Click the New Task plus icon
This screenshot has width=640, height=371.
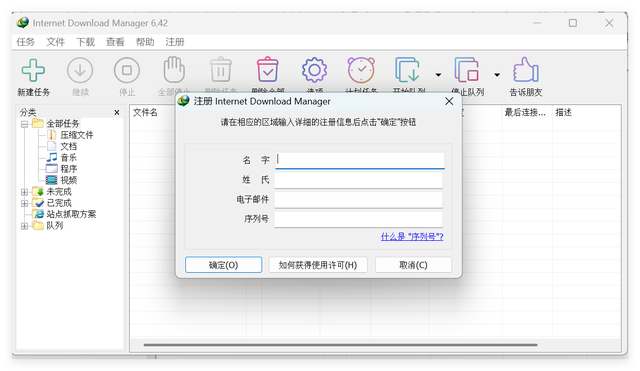click(33, 70)
